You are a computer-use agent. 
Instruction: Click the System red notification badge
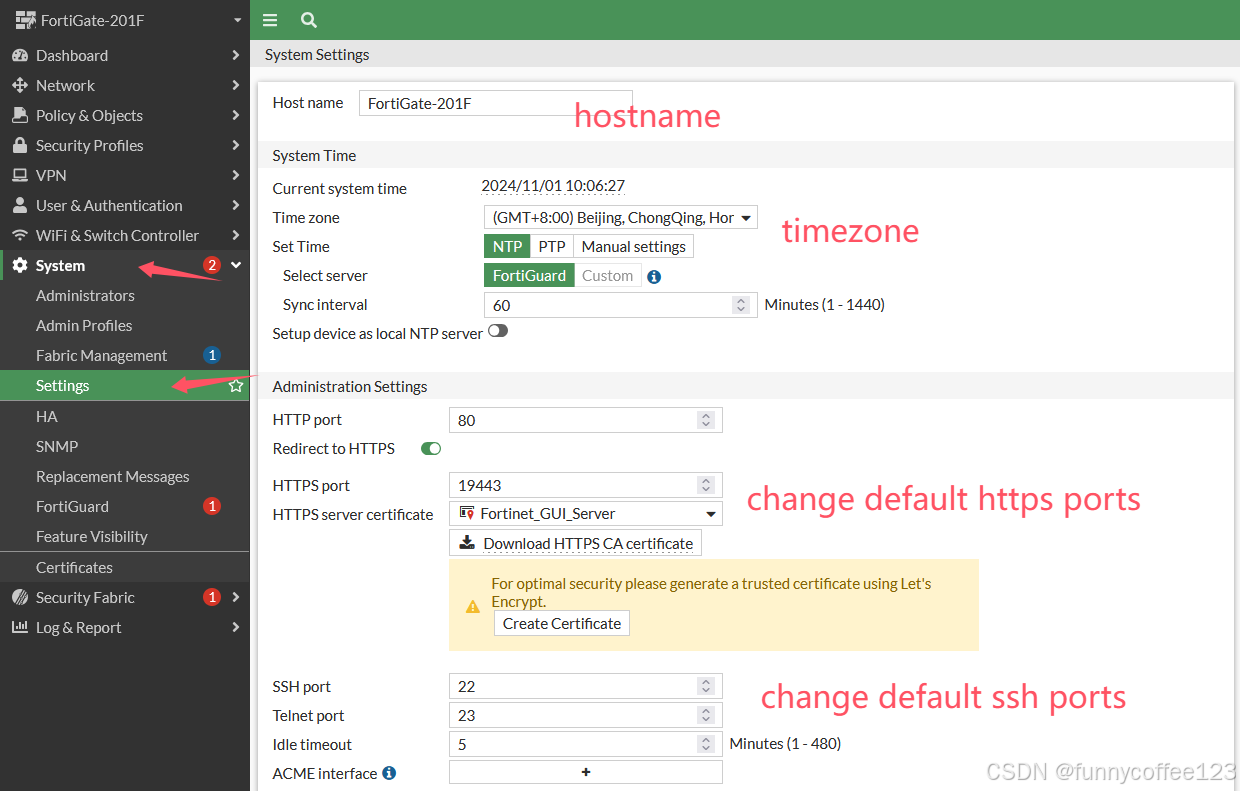(x=212, y=265)
